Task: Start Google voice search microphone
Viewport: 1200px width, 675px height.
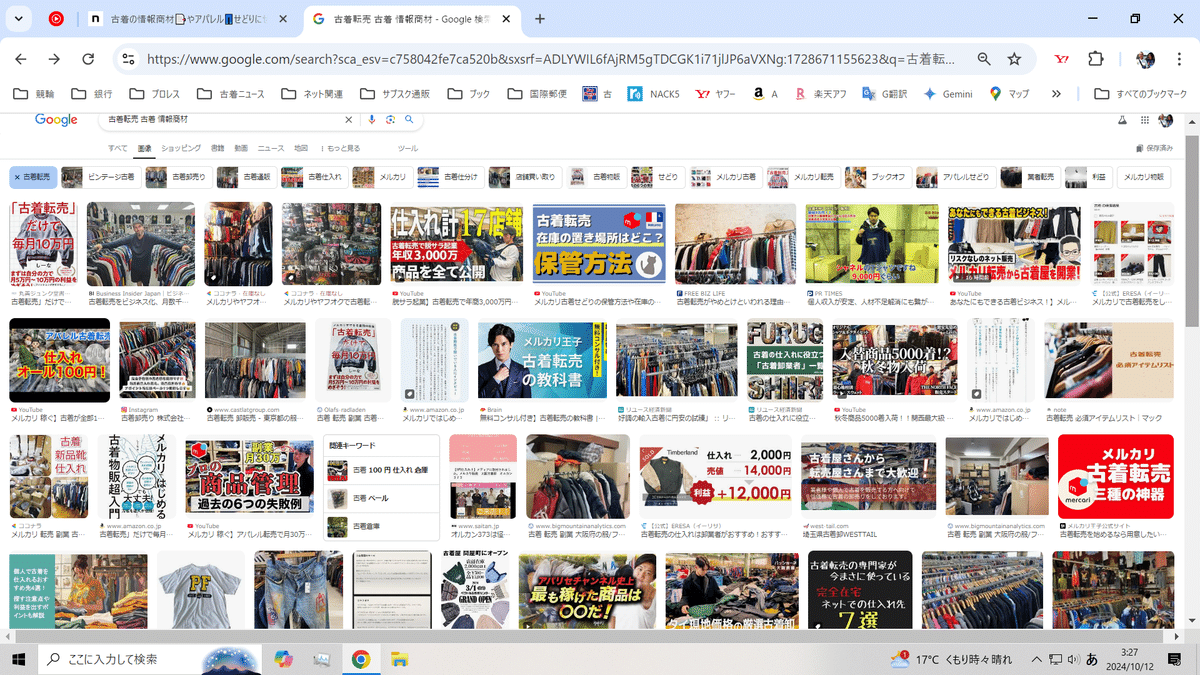Action: point(372,119)
